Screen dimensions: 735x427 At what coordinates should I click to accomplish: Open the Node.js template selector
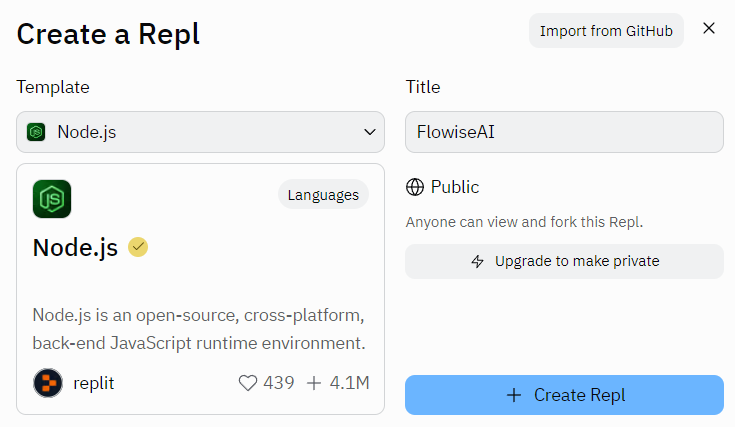tap(200, 132)
